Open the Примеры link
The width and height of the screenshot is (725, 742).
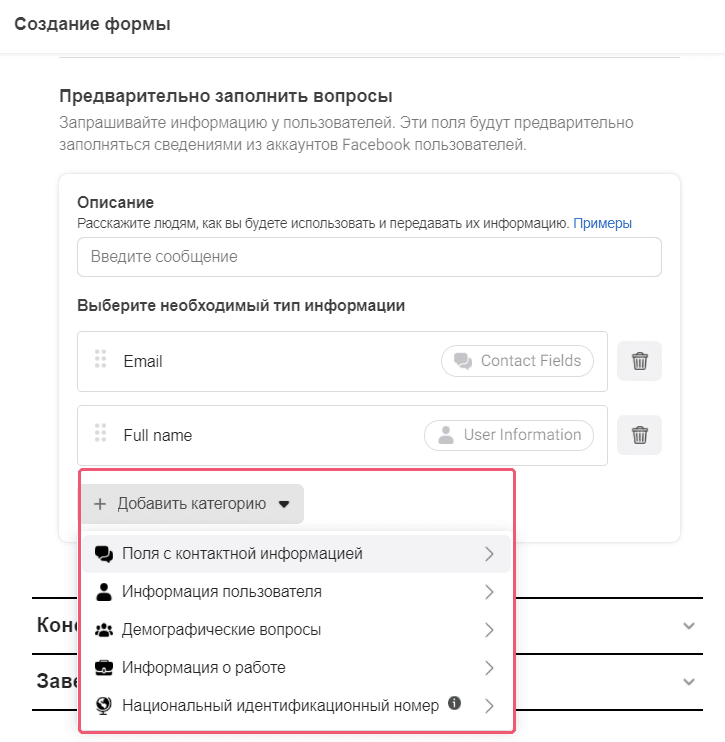tap(602, 223)
